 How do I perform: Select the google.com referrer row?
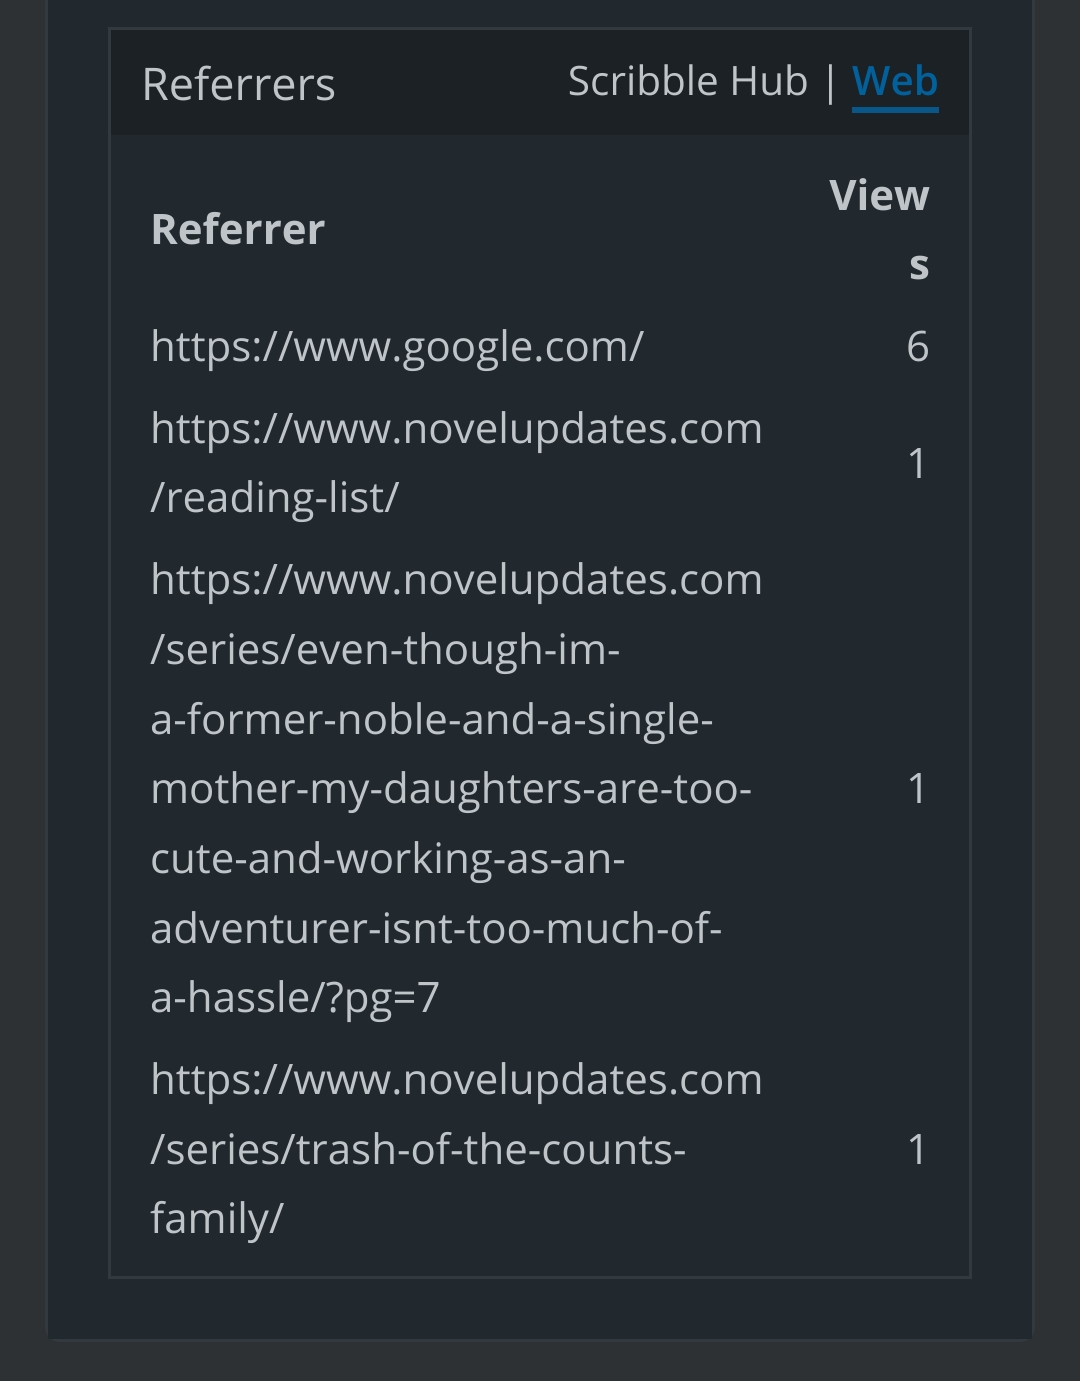tap(397, 348)
